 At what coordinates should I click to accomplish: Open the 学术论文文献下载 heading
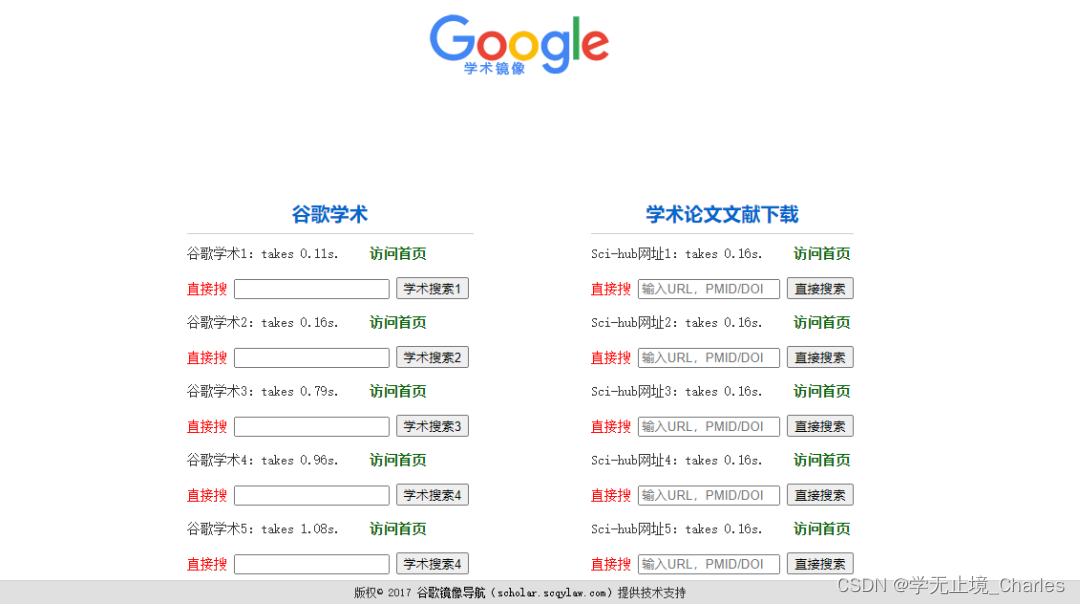(x=722, y=214)
